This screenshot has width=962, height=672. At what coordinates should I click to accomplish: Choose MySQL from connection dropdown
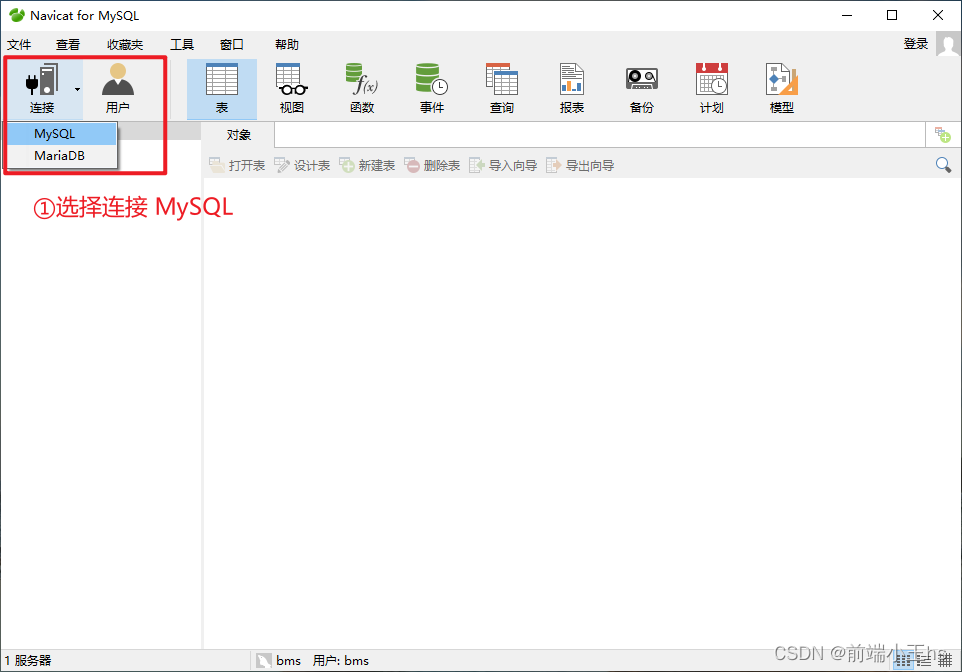tap(62, 134)
